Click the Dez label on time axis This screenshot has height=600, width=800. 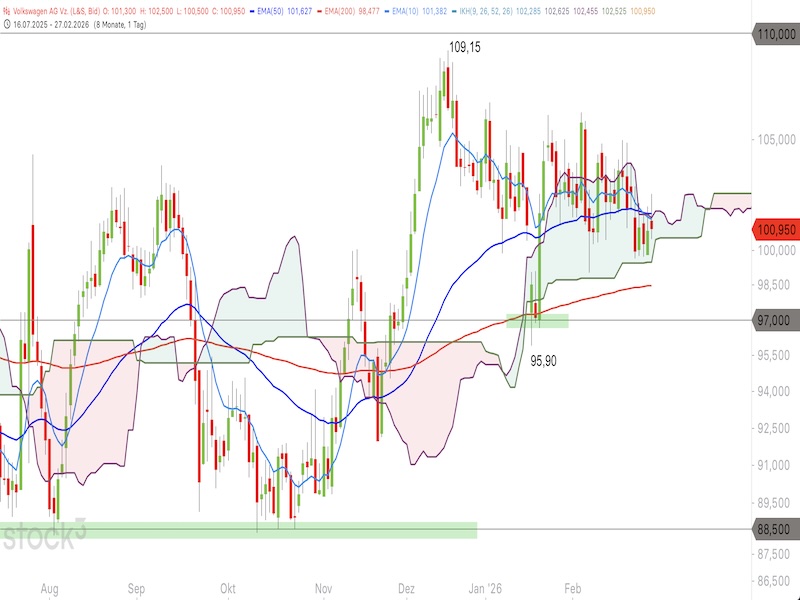[x=407, y=589]
